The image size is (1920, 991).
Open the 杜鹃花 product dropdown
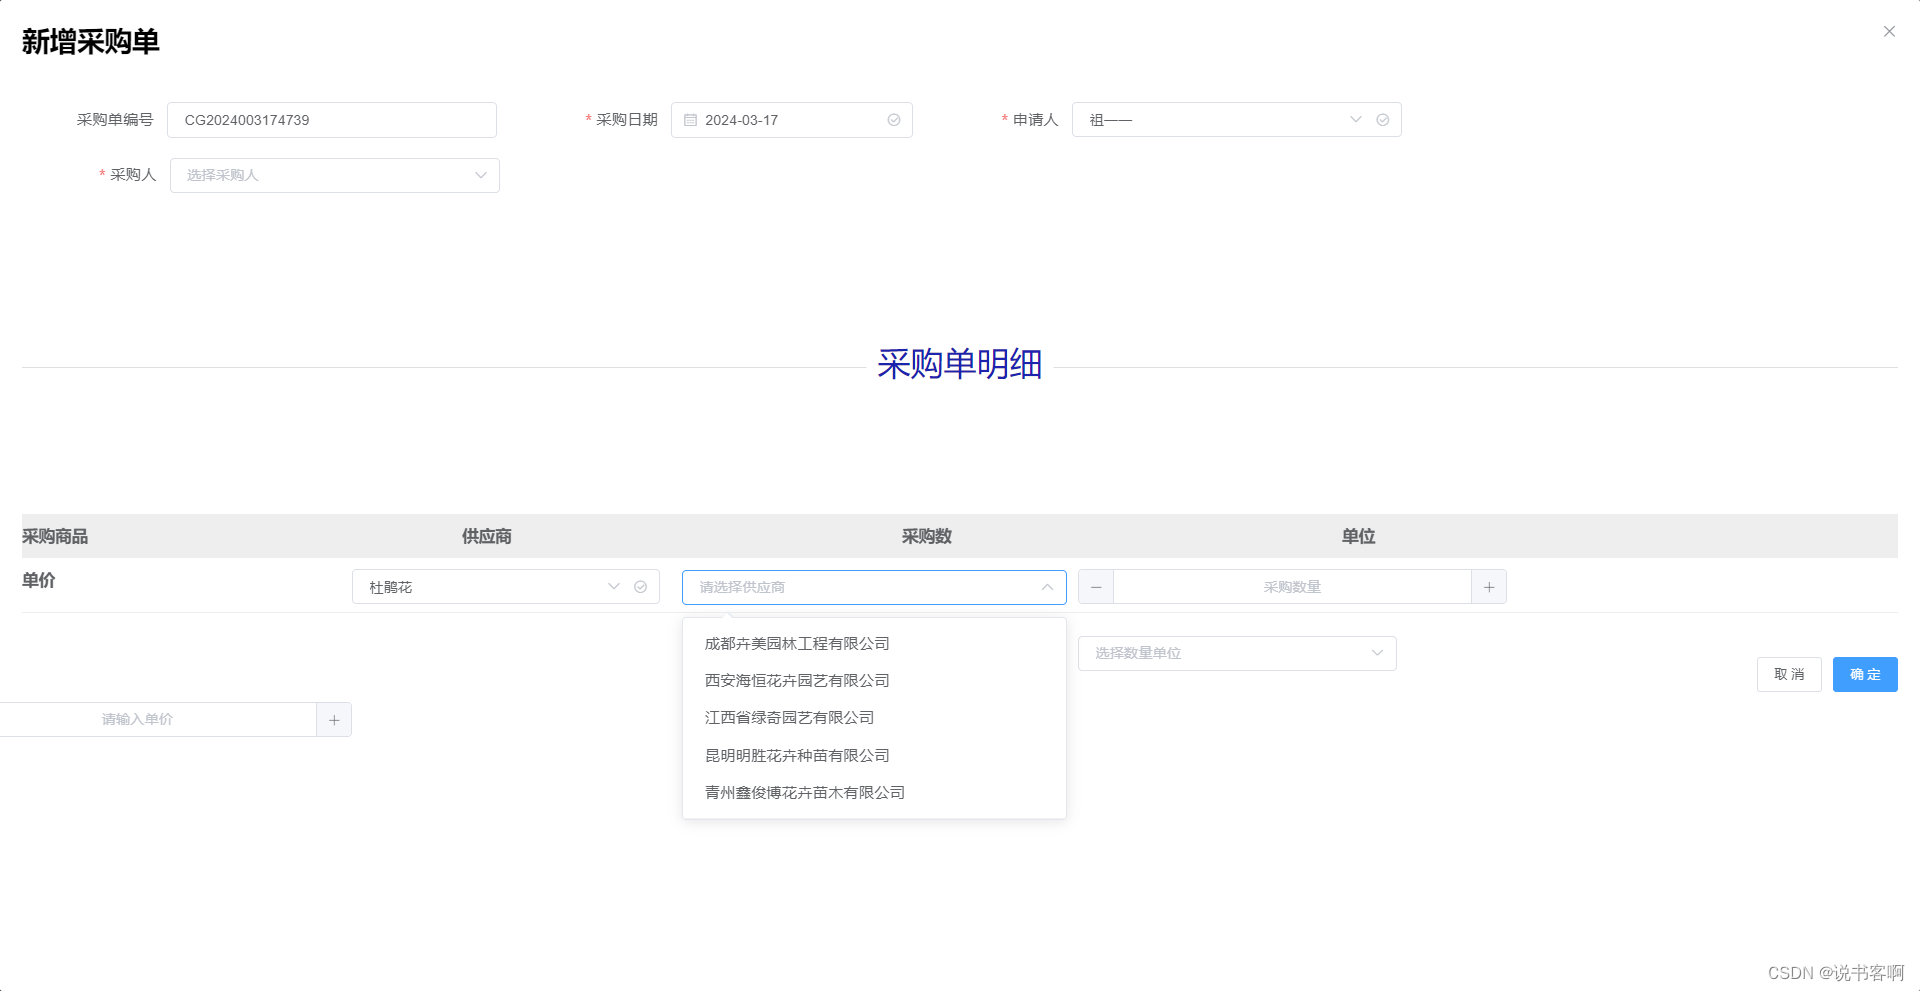click(x=506, y=587)
